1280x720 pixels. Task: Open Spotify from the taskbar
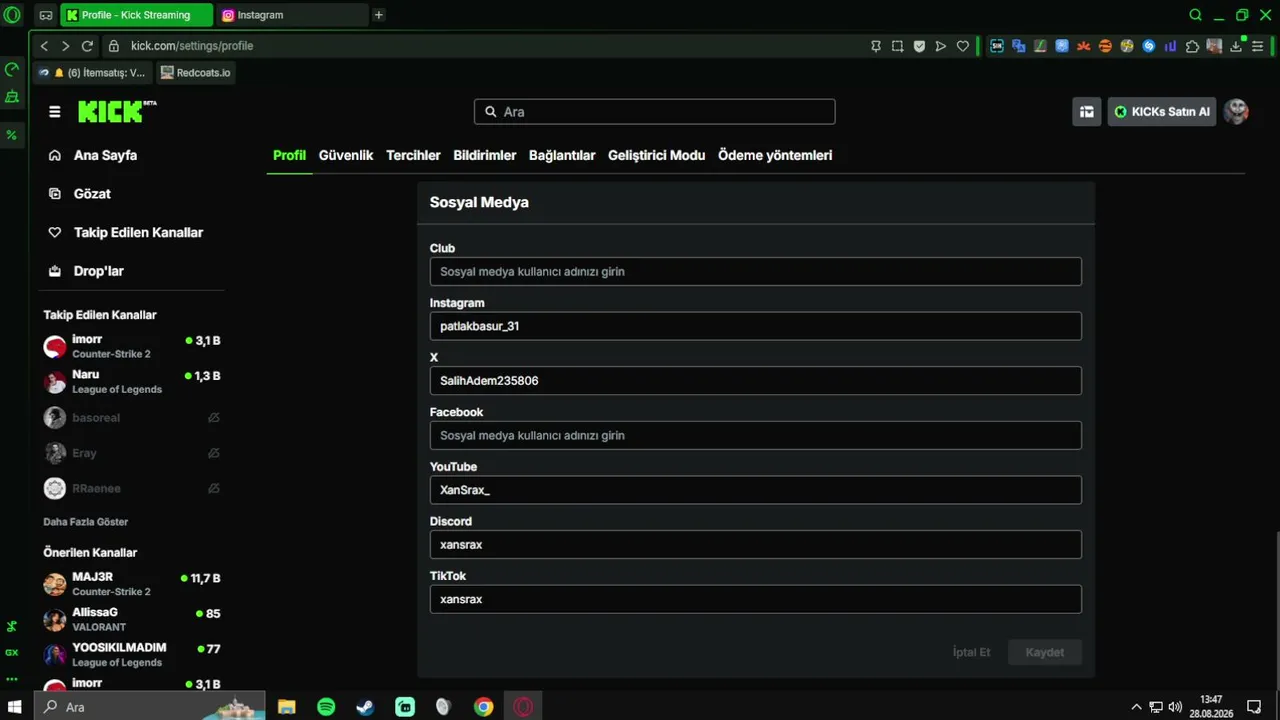pyautogui.click(x=326, y=707)
